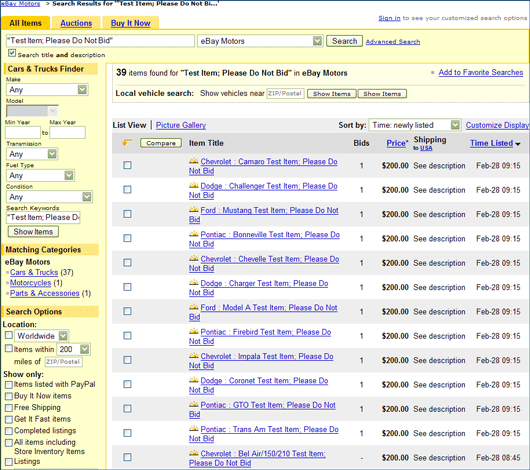Open the Picture Gallery view link
Image resolution: width=530 pixels, height=470 pixels.
[181, 125]
